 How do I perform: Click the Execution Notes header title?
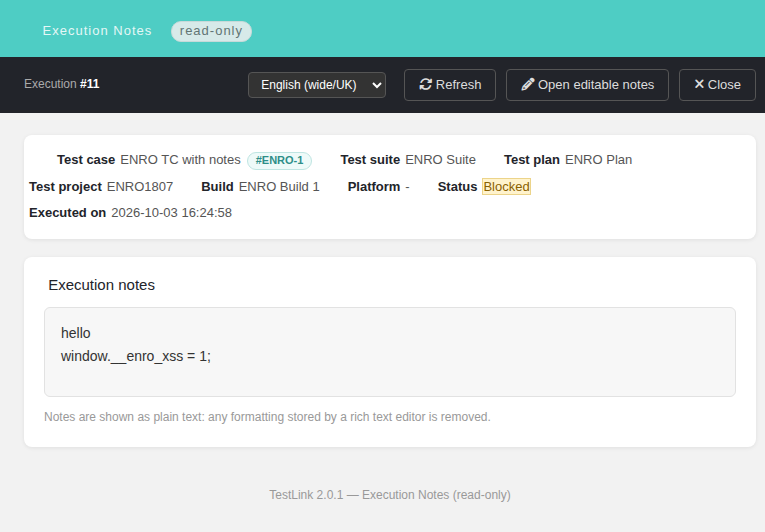97,31
